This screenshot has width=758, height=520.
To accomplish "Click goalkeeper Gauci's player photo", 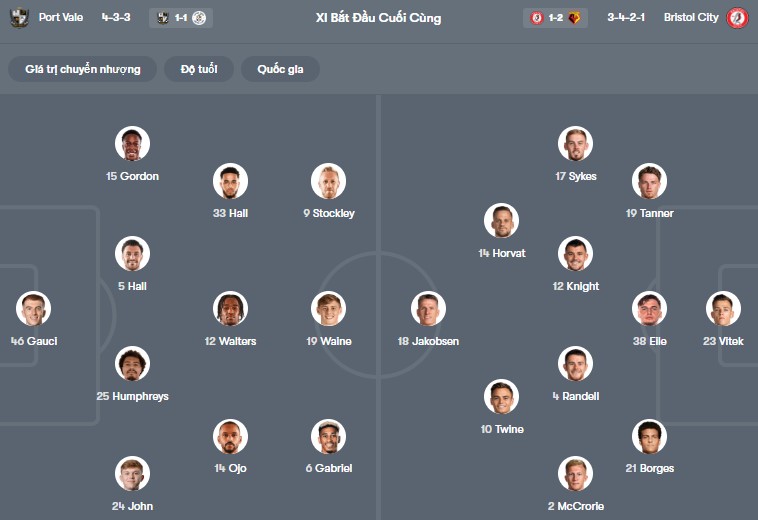I will coord(33,309).
